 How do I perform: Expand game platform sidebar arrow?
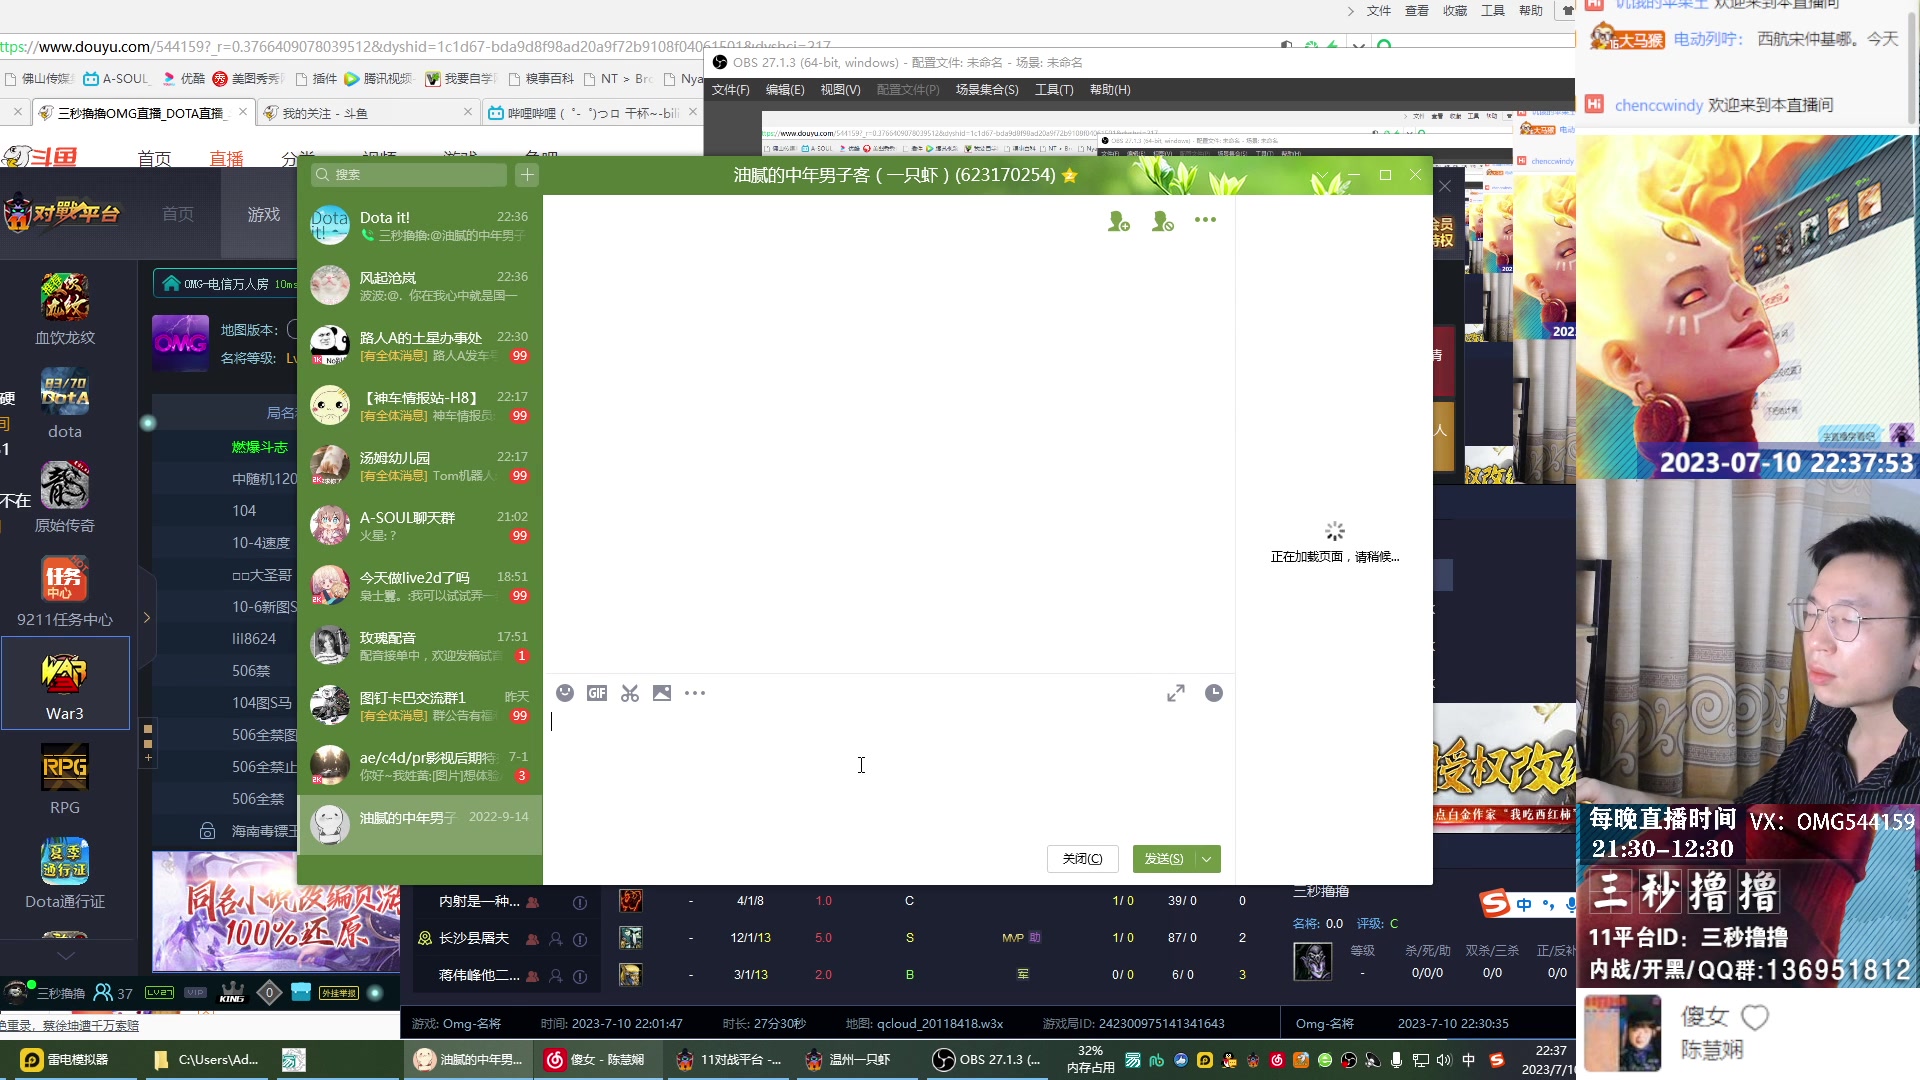click(147, 618)
